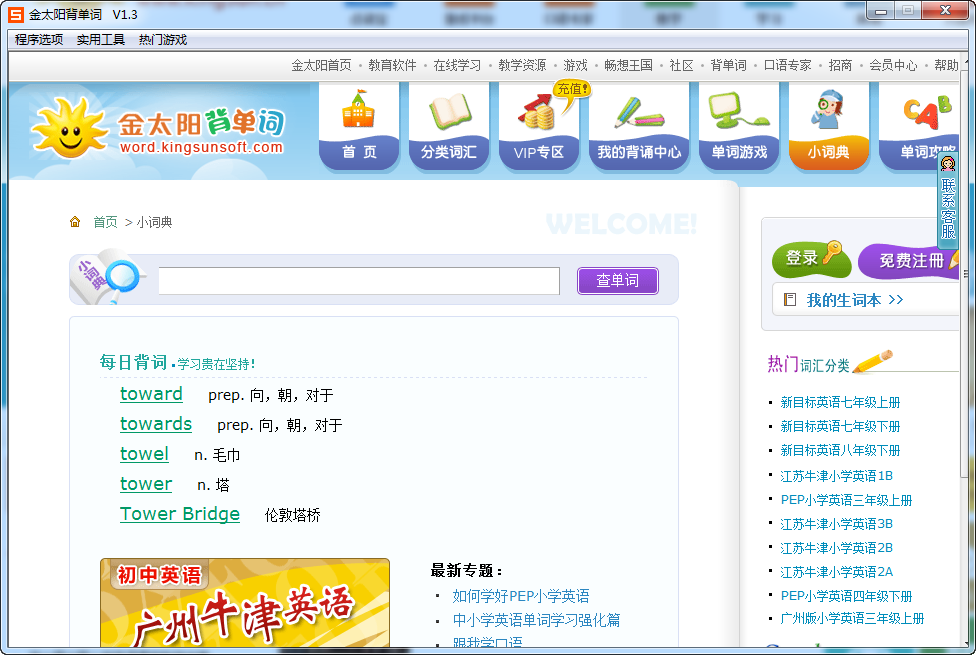Screen dimensions: 976x655
Task: Open 教学资源 in top navigation
Action: pos(522,65)
